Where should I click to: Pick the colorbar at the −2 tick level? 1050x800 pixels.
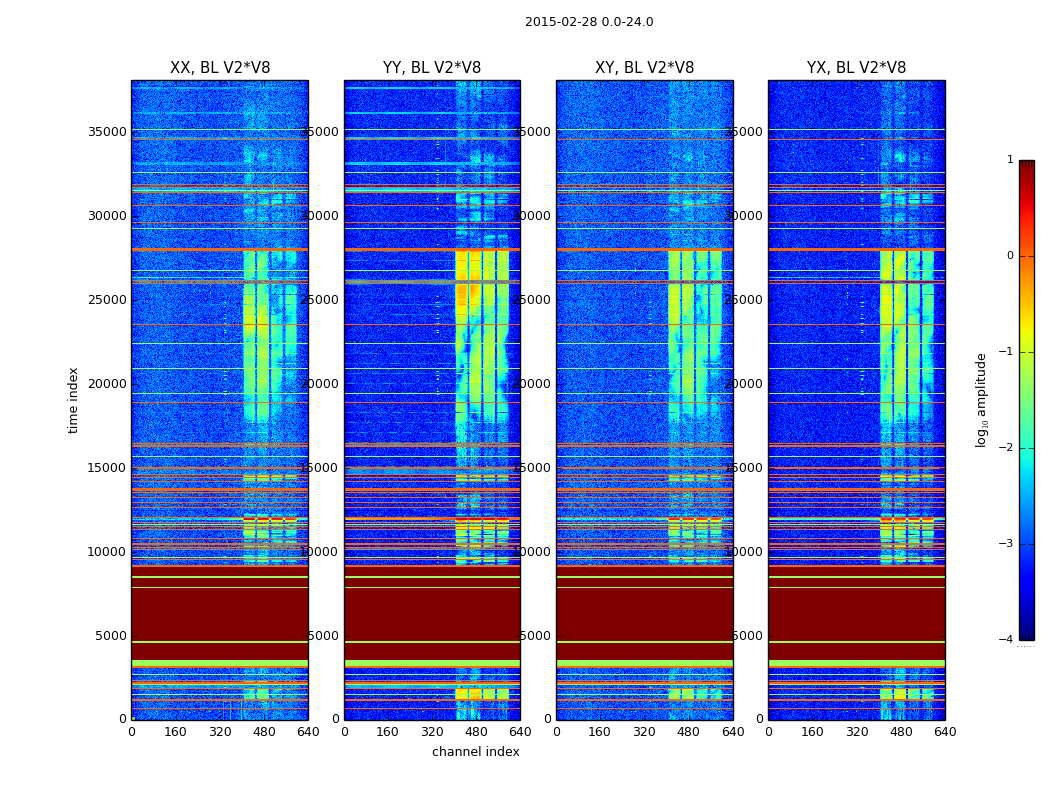(1026, 448)
